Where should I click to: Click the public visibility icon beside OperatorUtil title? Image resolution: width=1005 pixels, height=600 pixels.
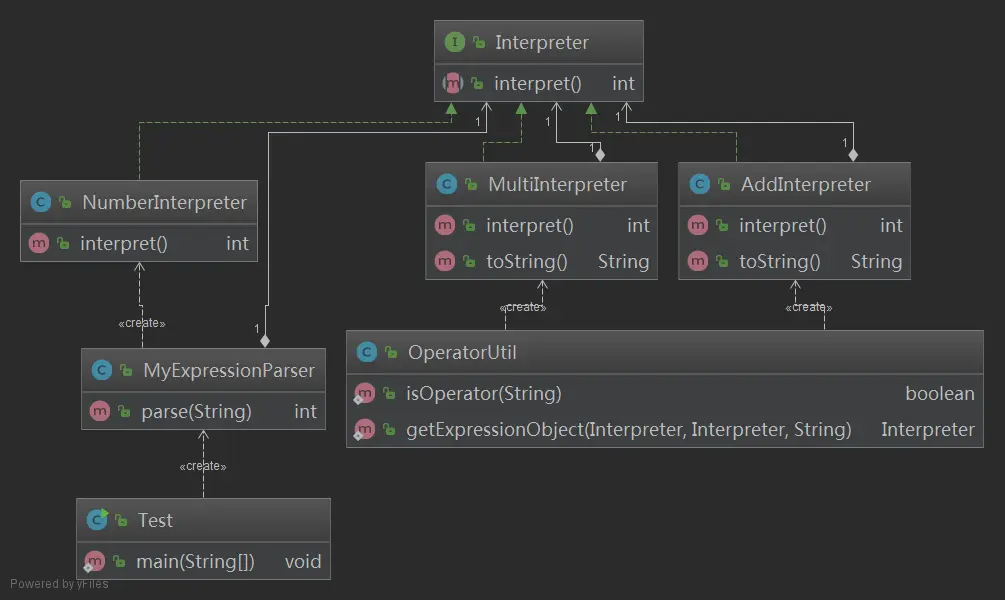[x=391, y=353]
